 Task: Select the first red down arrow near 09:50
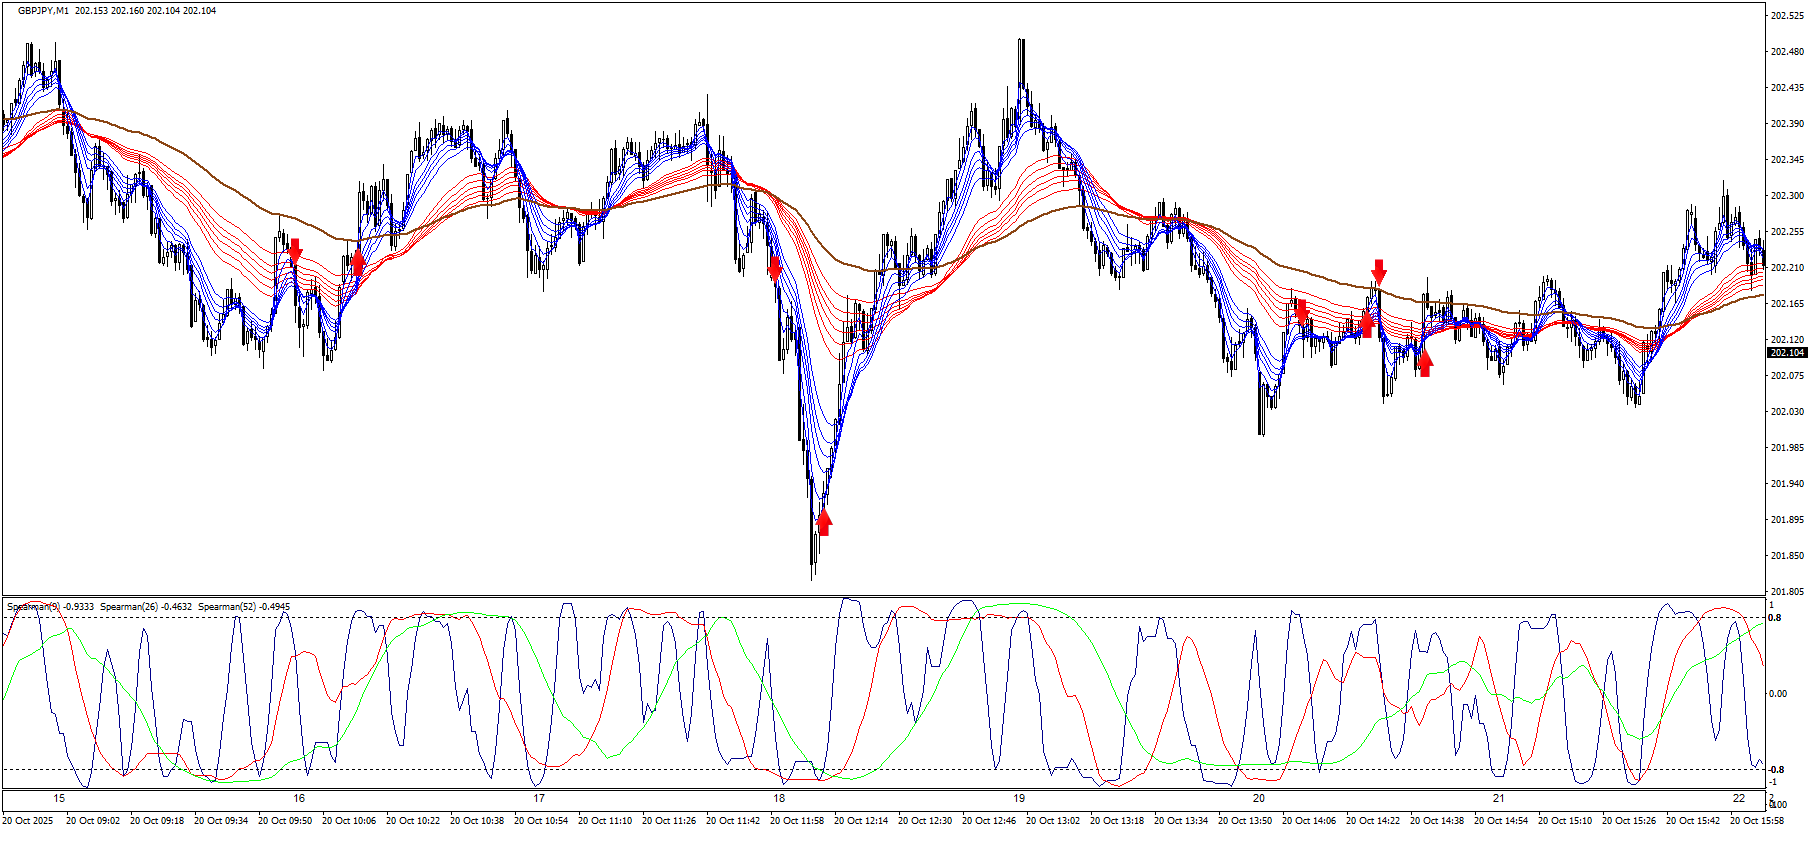pos(294,251)
